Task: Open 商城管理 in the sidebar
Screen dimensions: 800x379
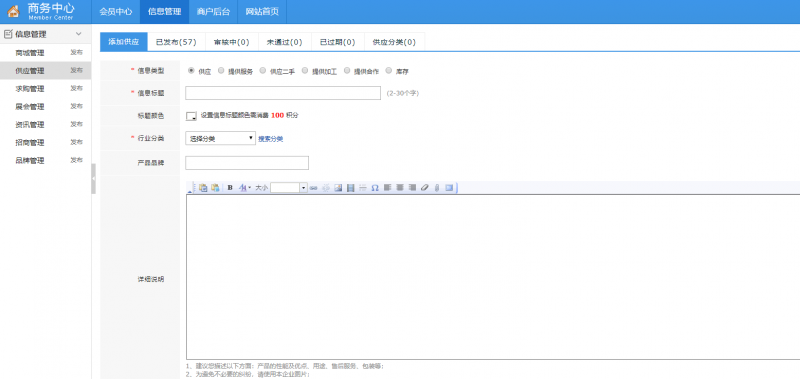Action: (x=30, y=53)
